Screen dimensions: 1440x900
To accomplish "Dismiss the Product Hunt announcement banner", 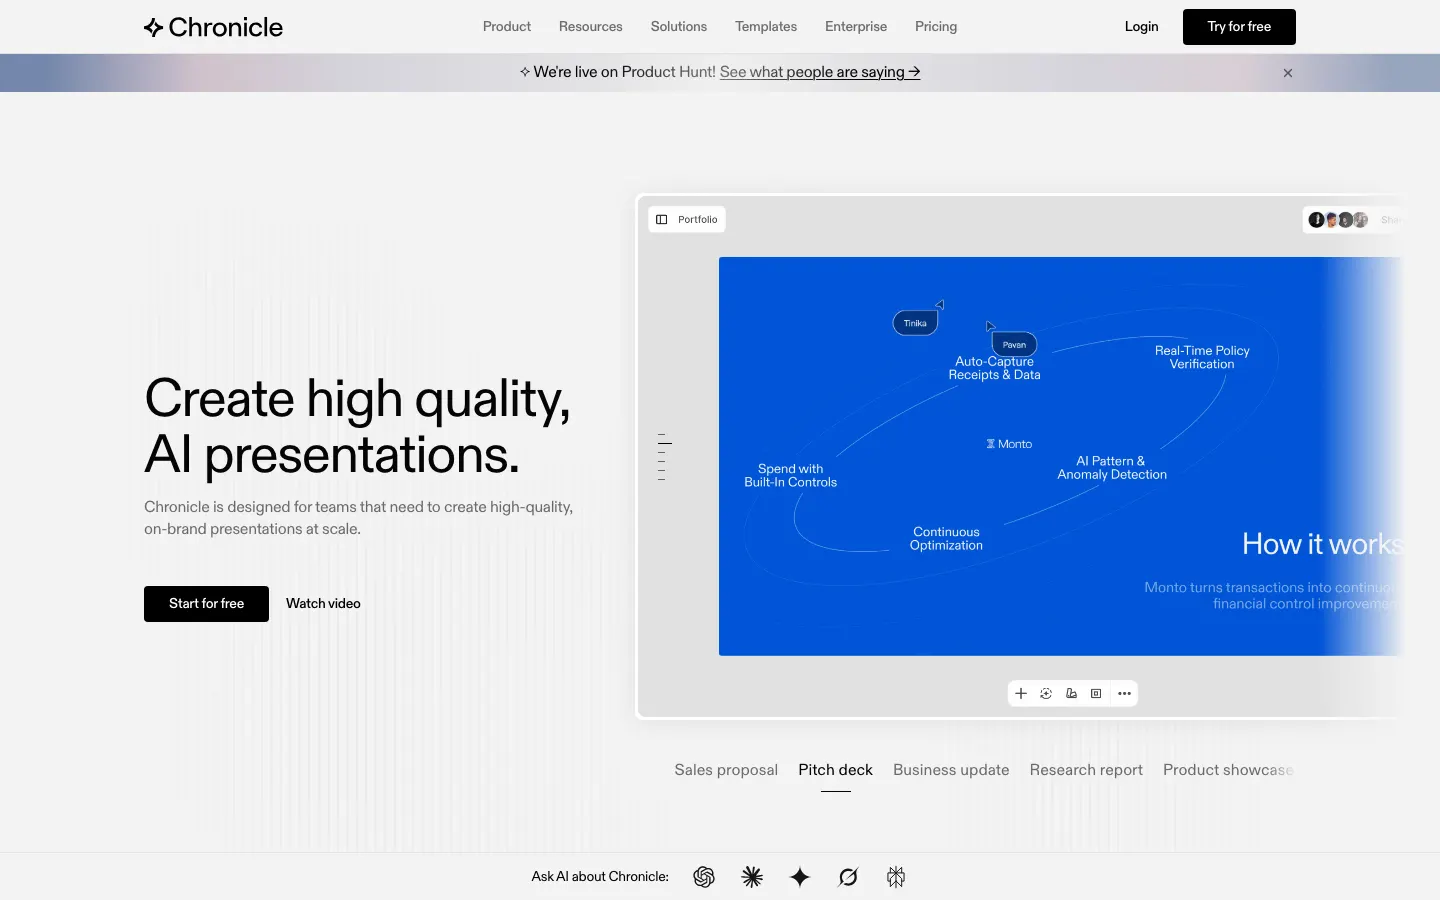I will pos(1288,73).
